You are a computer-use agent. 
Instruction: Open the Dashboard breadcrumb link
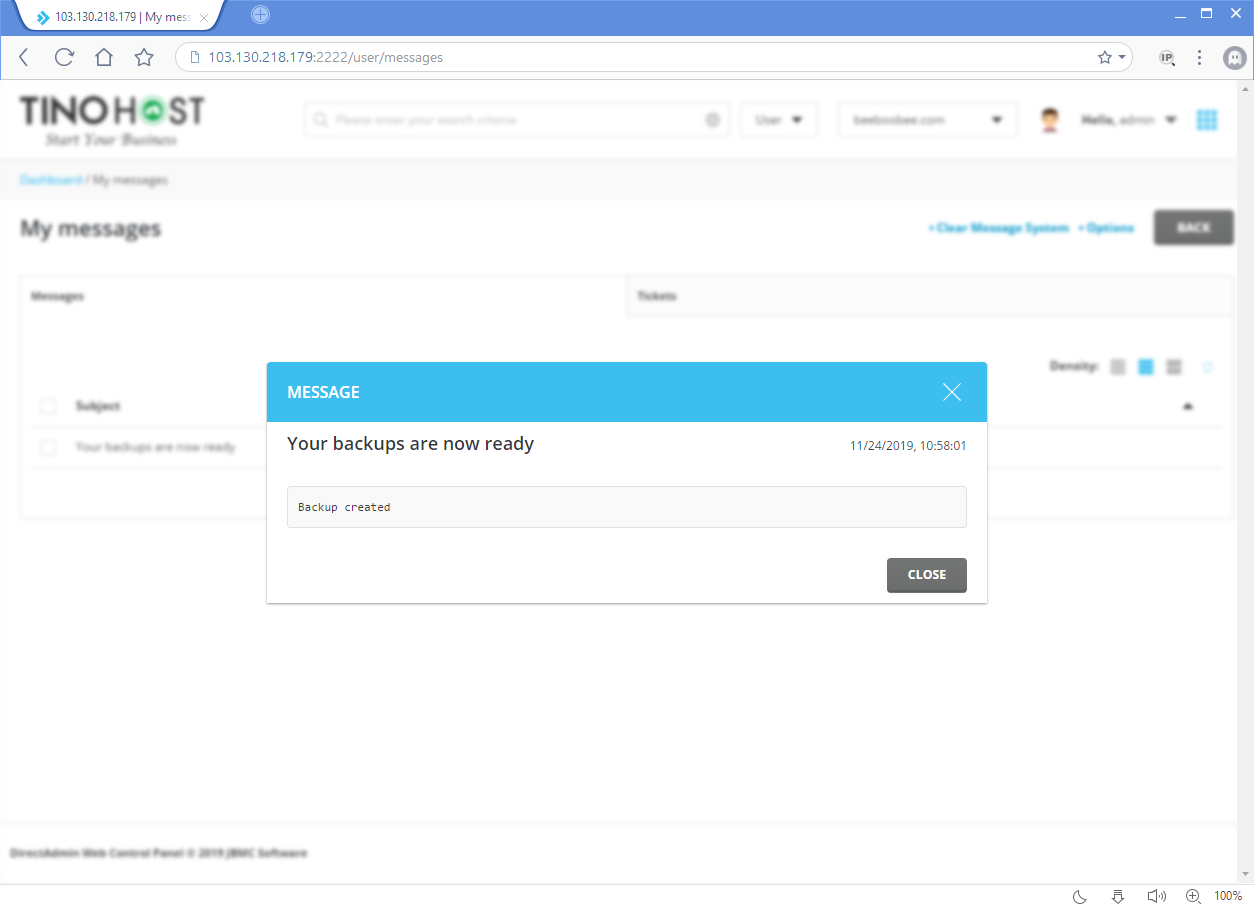(50, 179)
